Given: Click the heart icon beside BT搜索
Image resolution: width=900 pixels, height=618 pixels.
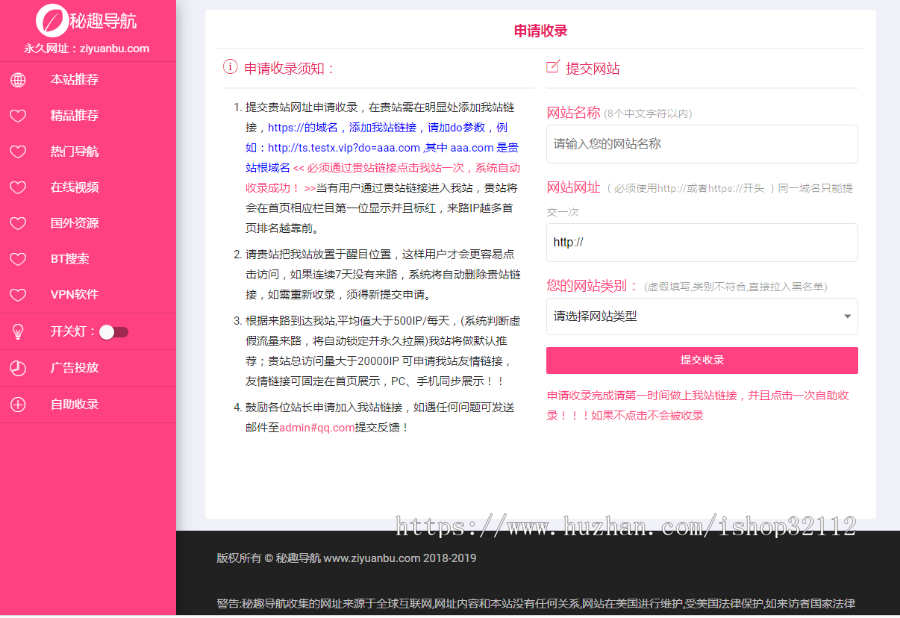Looking at the screenshot, I should click(18, 259).
